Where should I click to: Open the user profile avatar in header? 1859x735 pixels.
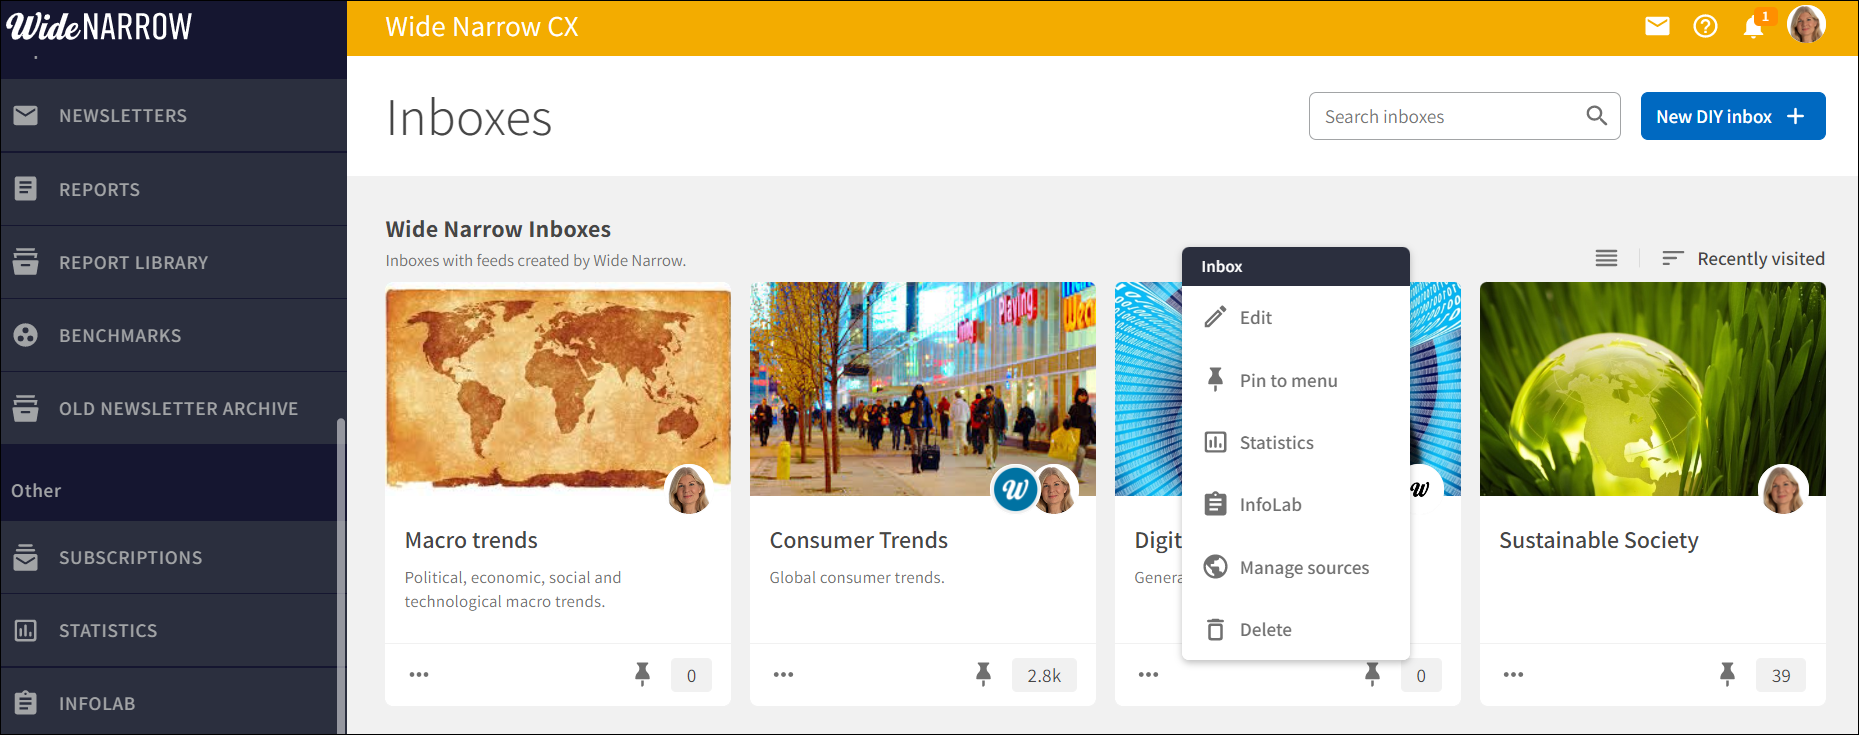click(x=1806, y=24)
